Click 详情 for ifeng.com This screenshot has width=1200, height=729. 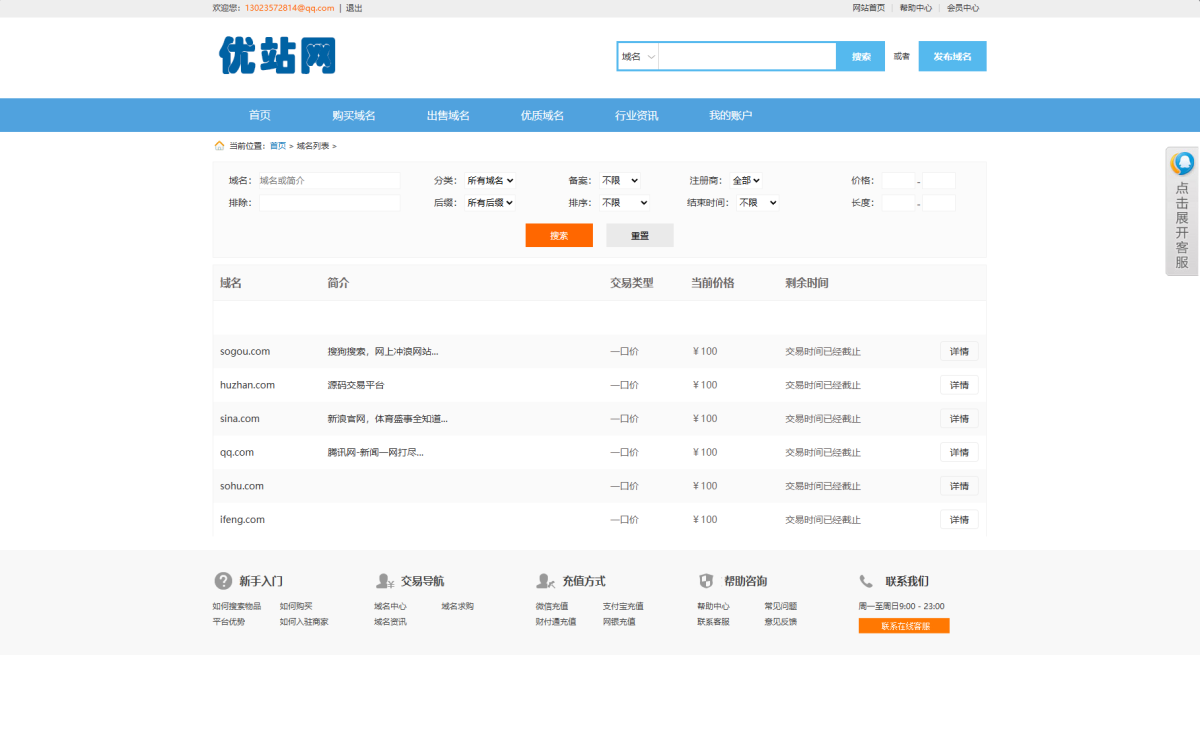tap(959, 520)
